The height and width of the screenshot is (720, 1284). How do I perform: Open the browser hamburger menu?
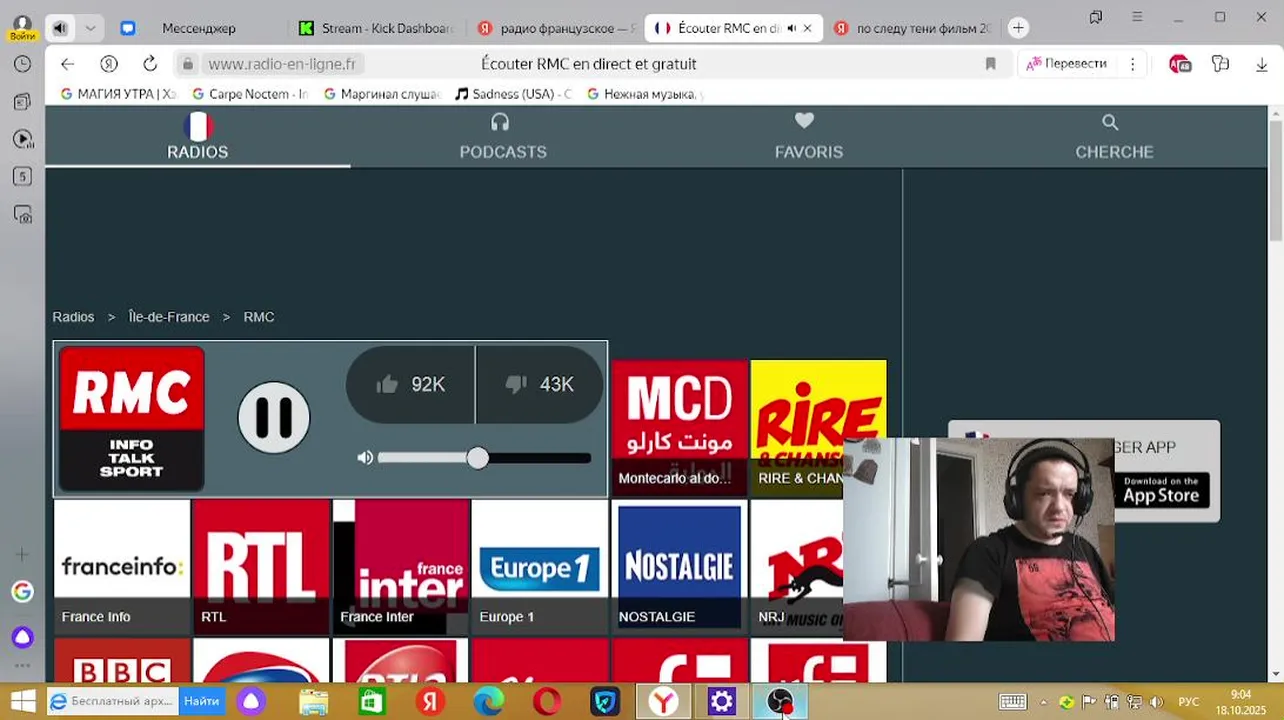coord(1137,17)
